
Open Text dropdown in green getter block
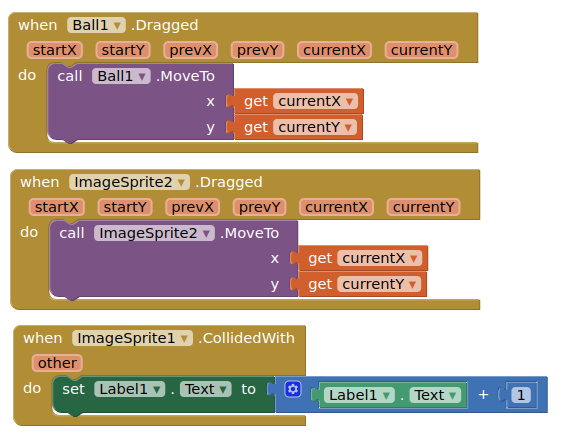[x=435, y=395]
